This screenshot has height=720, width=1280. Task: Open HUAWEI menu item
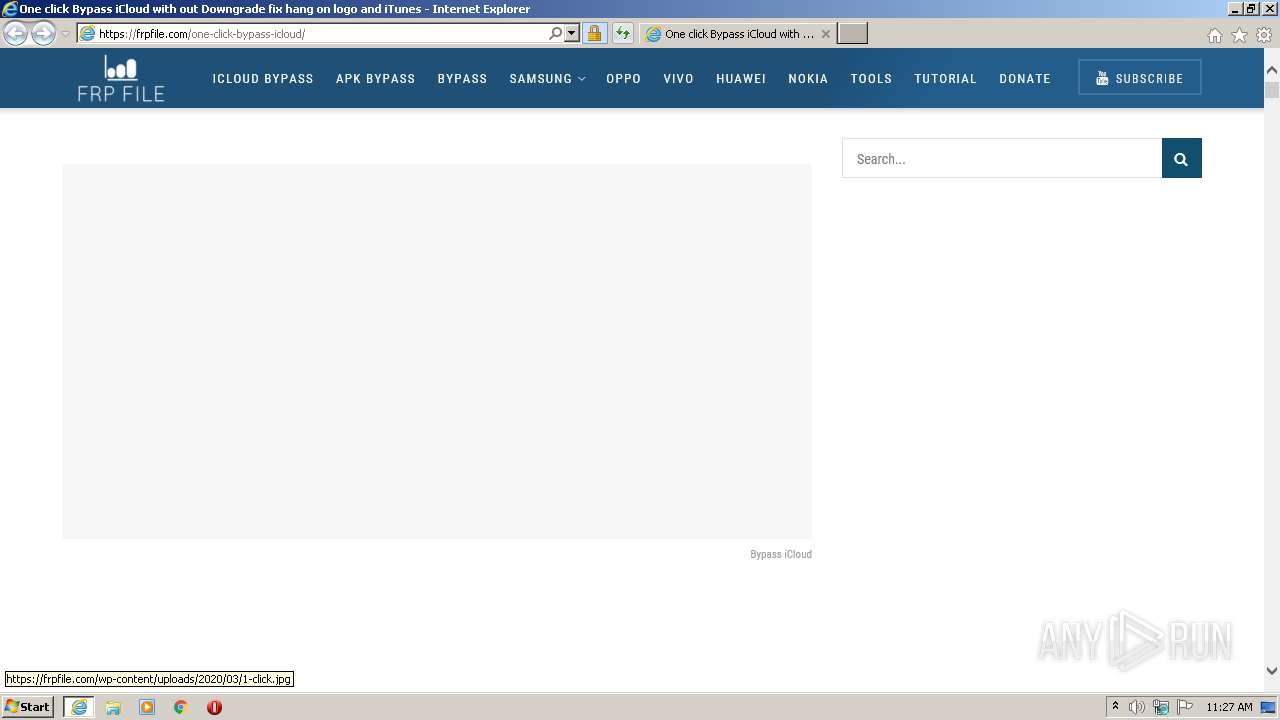(x=741, y=78)
